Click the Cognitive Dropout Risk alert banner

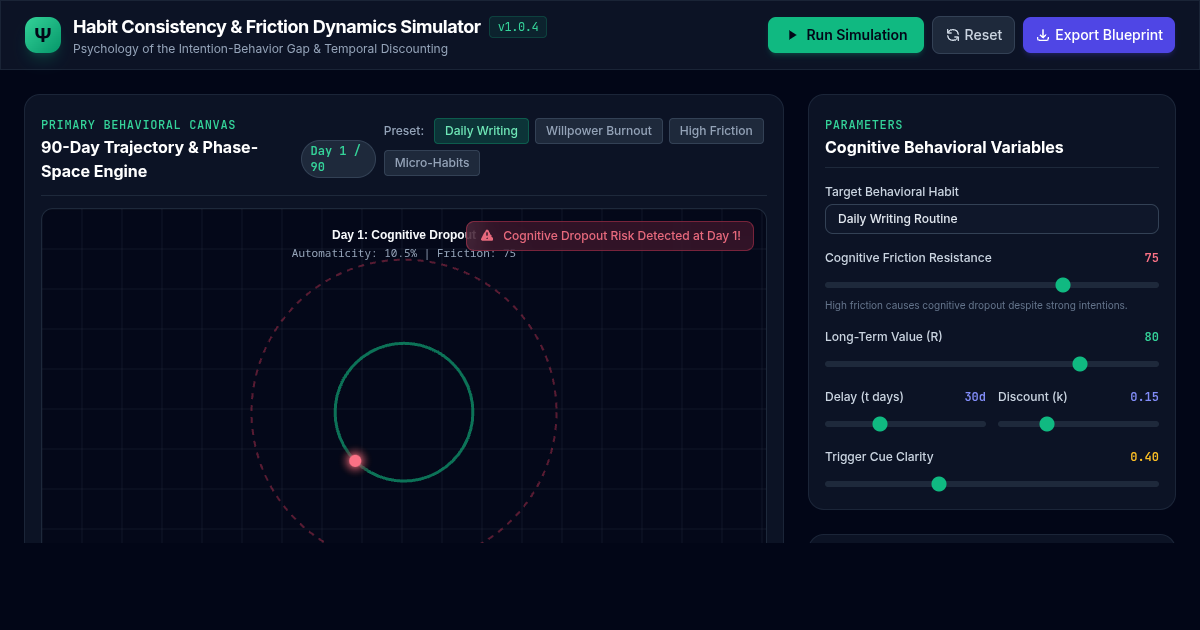(610, 236)
